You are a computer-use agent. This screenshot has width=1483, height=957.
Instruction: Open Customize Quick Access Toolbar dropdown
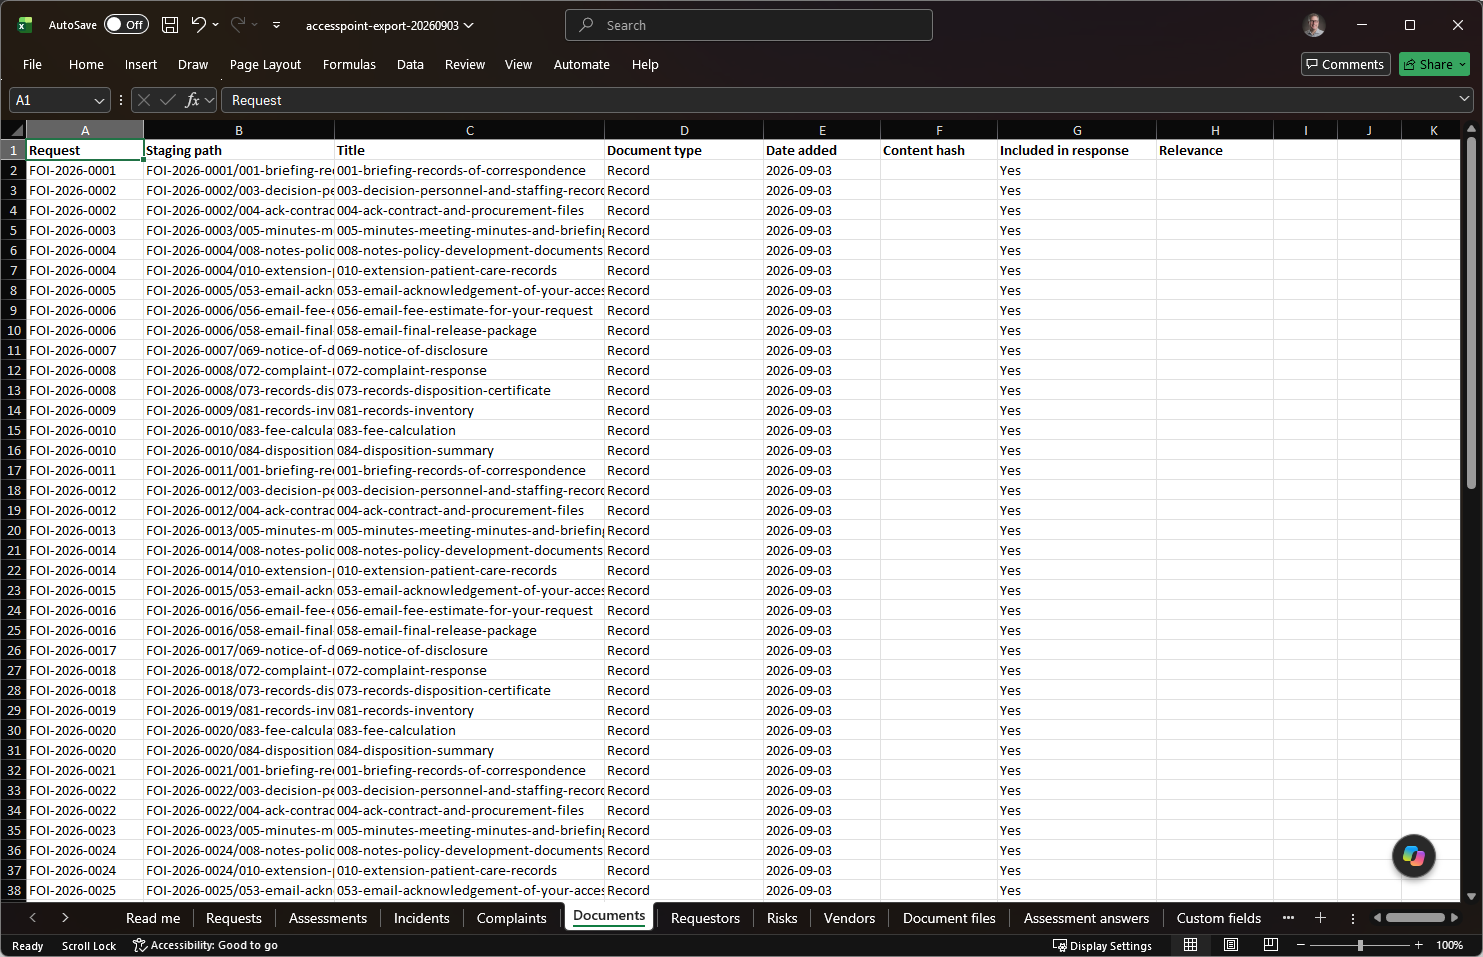tap(277, 25)
